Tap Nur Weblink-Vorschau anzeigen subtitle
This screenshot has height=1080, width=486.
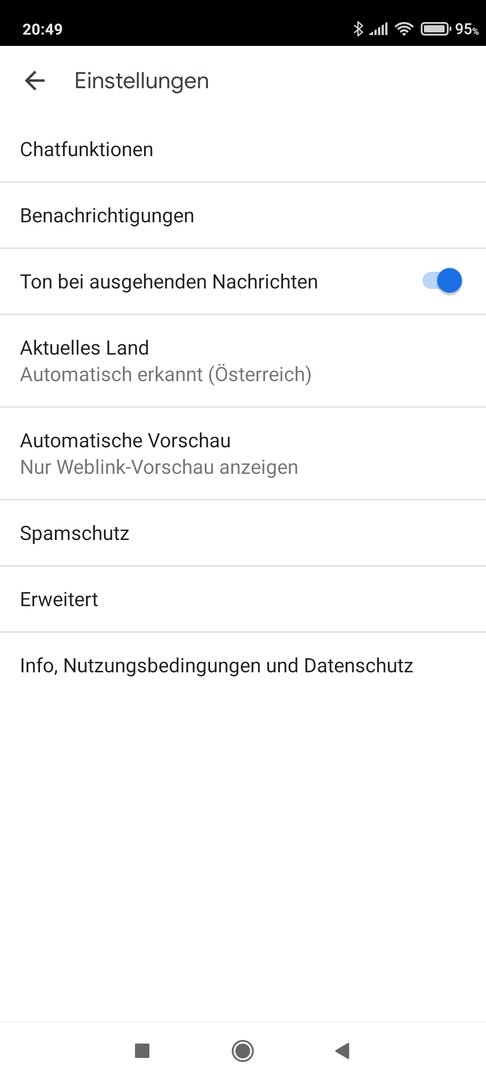coord(159,468)
